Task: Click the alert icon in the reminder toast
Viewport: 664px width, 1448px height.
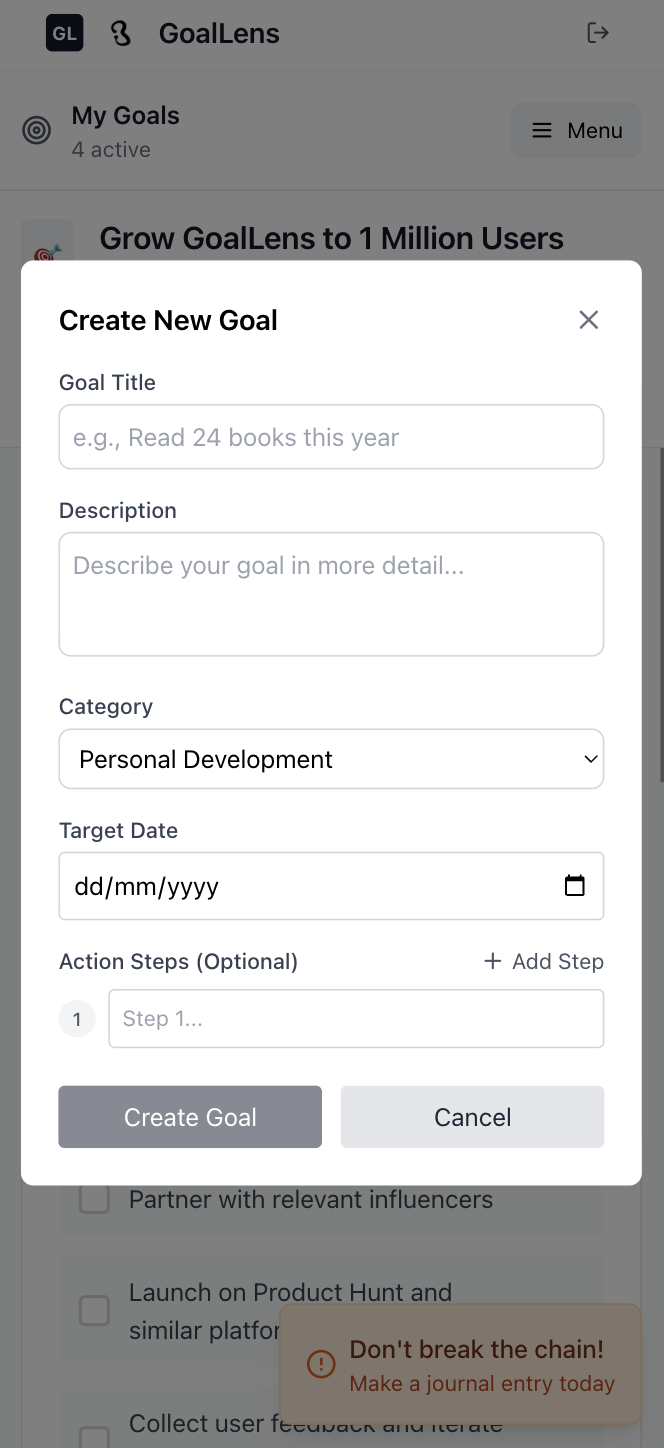Action: [x=320, y=1364]
